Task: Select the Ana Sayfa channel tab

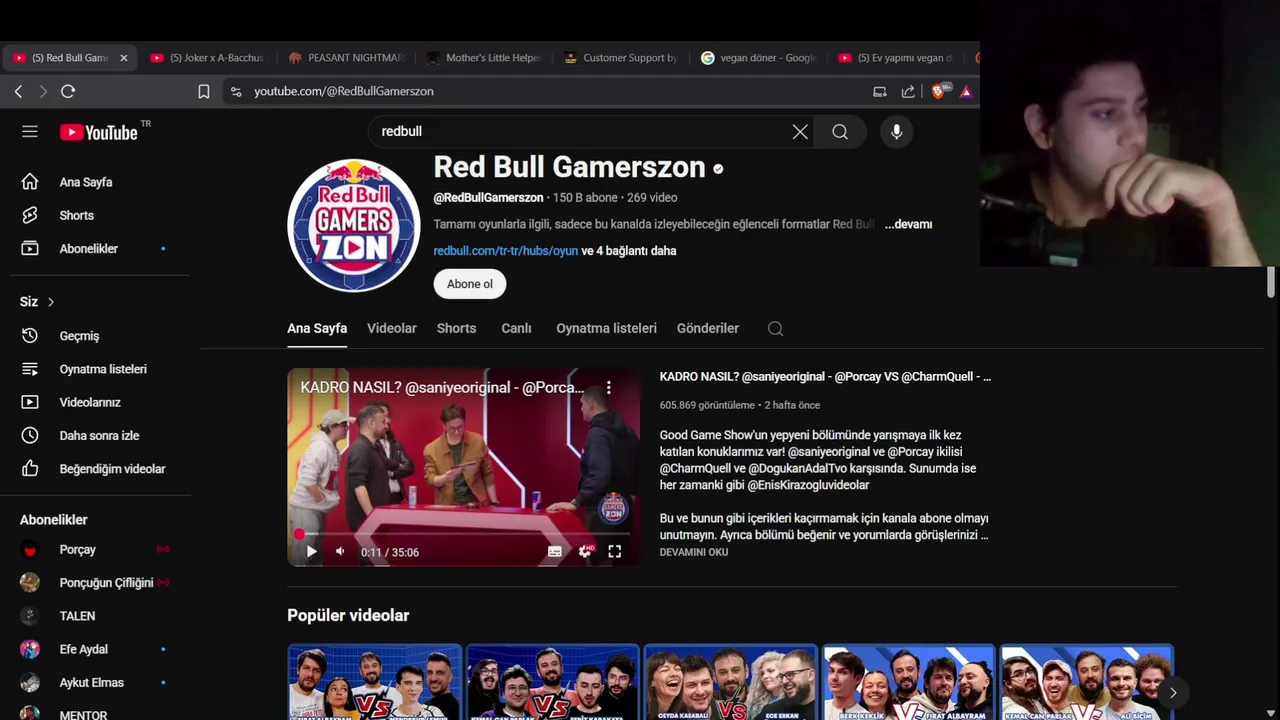Action: (x=317, y=328)
